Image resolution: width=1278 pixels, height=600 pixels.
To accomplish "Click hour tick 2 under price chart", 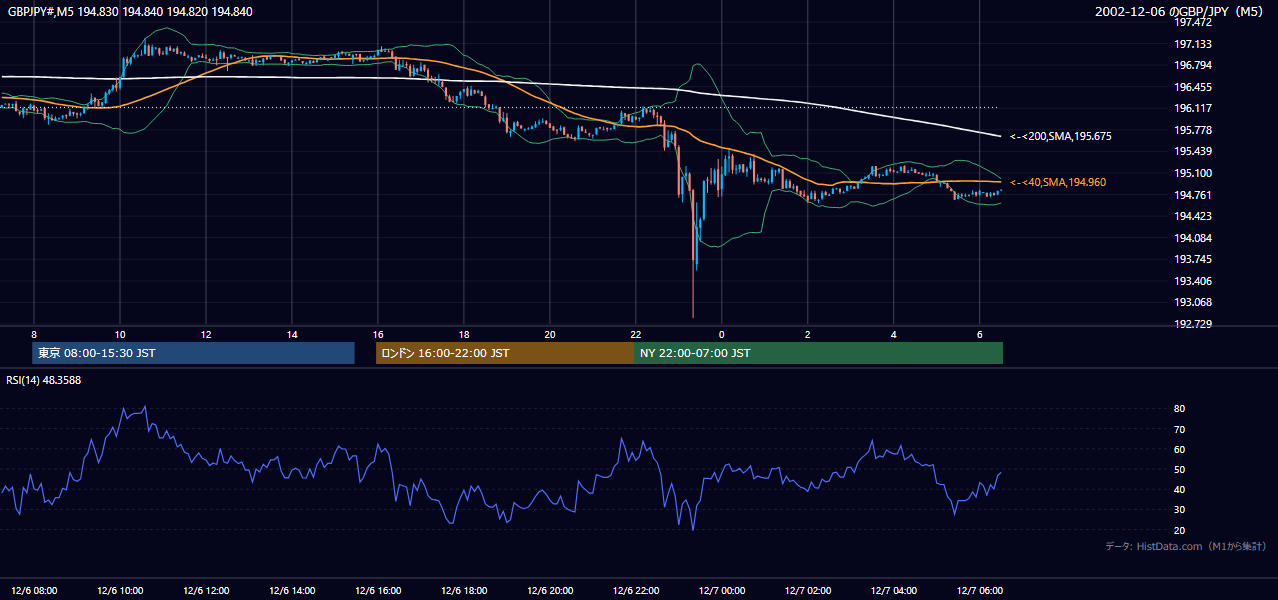I will coord(808,334).
